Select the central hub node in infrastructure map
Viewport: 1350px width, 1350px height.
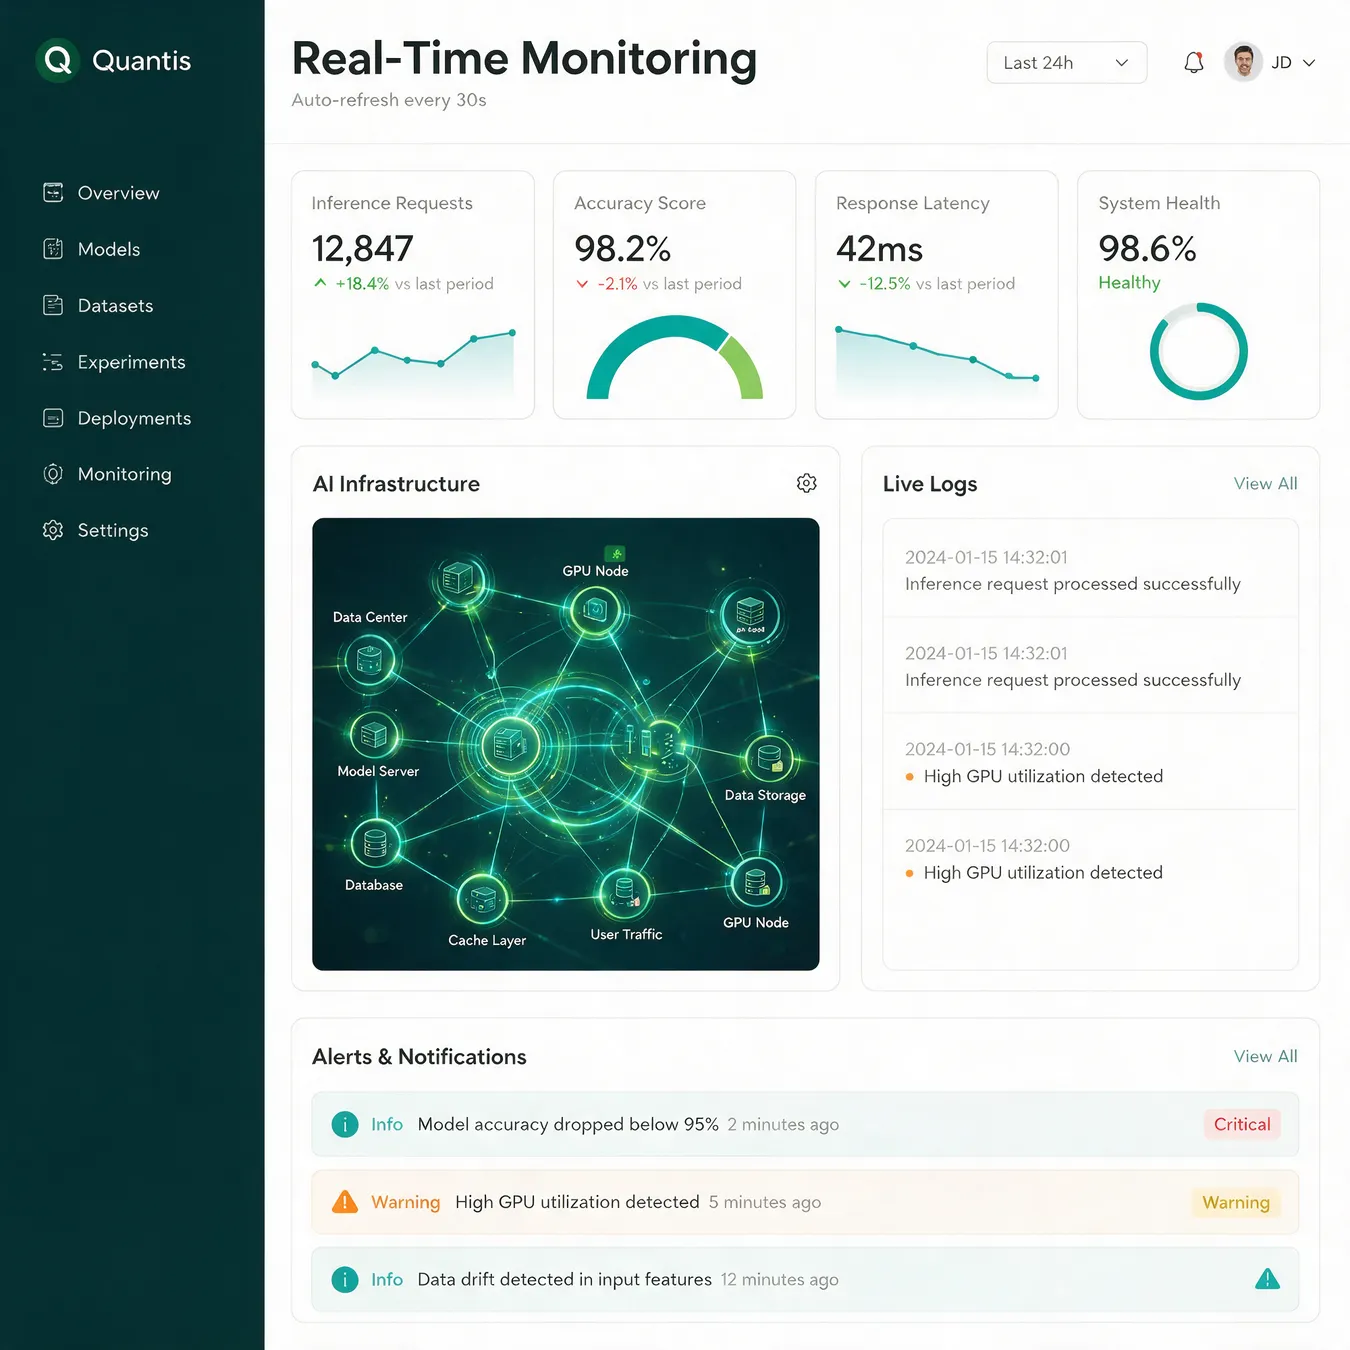point(511,745)
